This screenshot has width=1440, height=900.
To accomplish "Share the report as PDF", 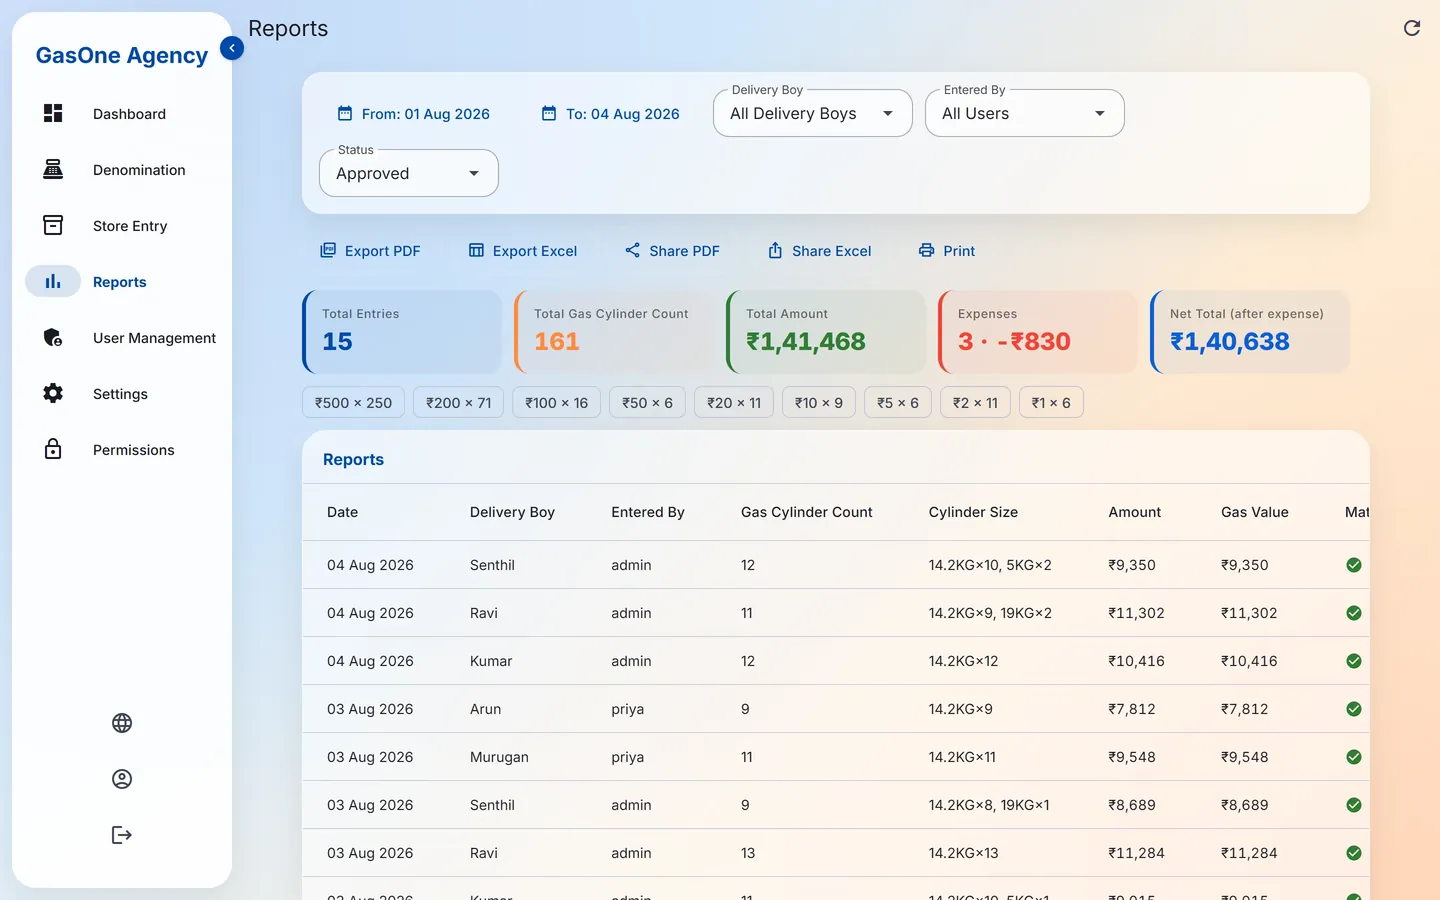I will tap(672, 251).
